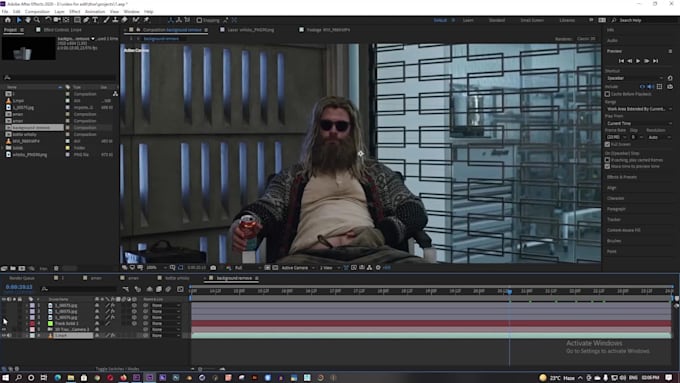Select the Eraser tool

click(124, 20)
